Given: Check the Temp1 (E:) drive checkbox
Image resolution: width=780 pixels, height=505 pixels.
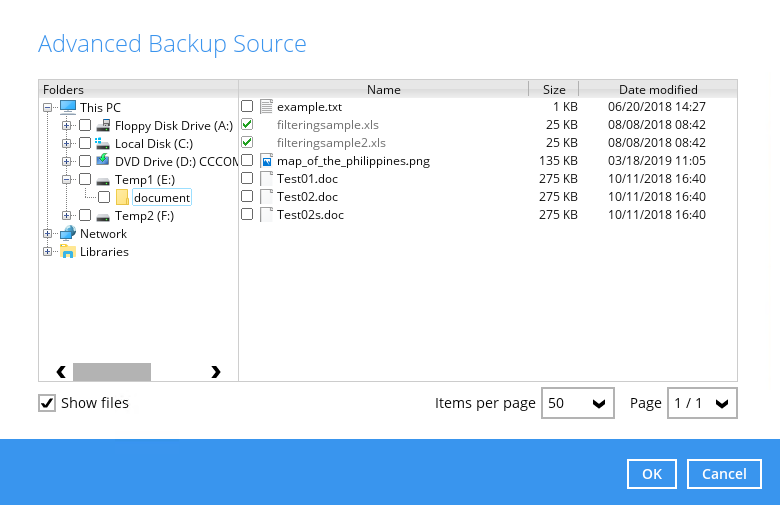Looking at the screenshot, I should [85, 179].
